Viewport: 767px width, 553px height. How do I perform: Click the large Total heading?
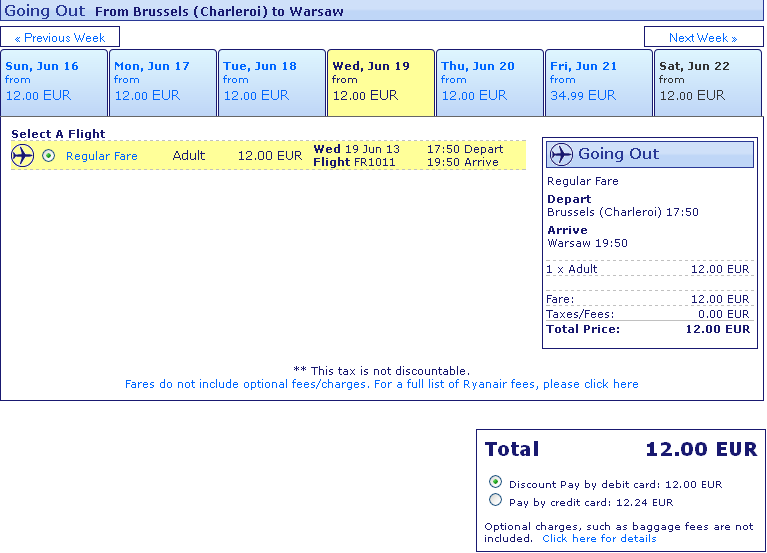coord(512,449)
